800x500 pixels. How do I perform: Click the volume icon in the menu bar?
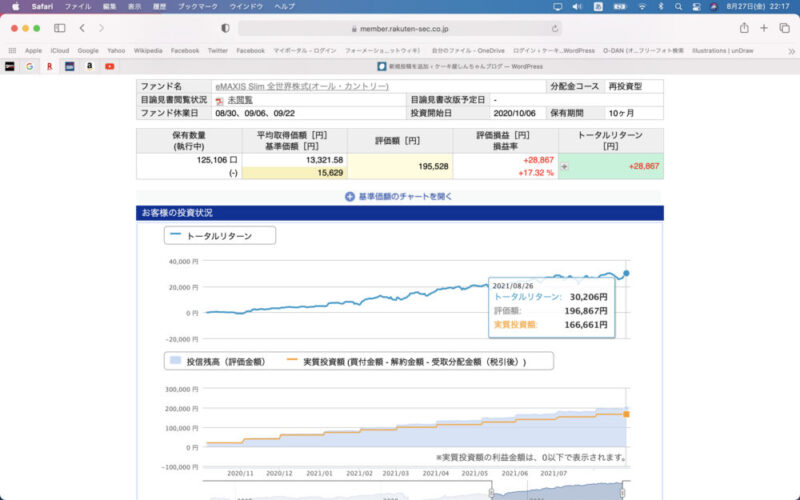(x=577, y=7)
